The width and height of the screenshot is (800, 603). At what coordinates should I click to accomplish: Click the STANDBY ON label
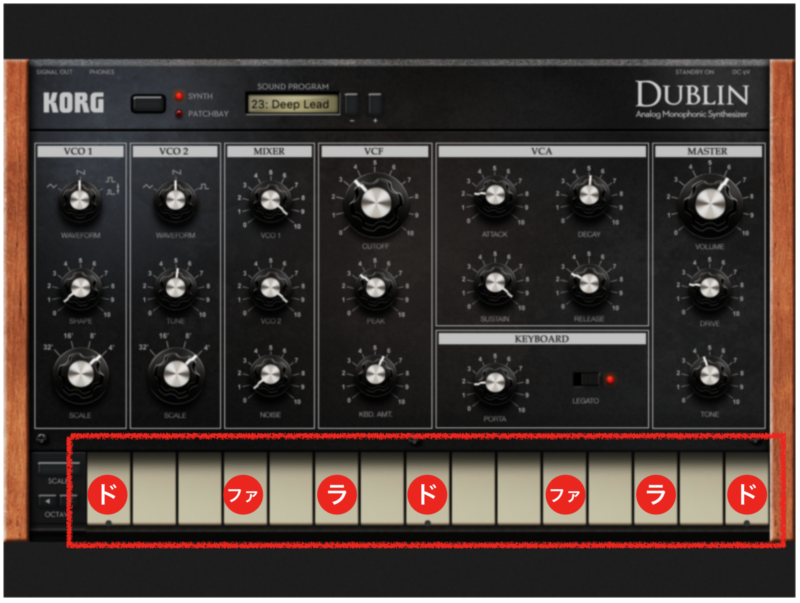[694, 72]
